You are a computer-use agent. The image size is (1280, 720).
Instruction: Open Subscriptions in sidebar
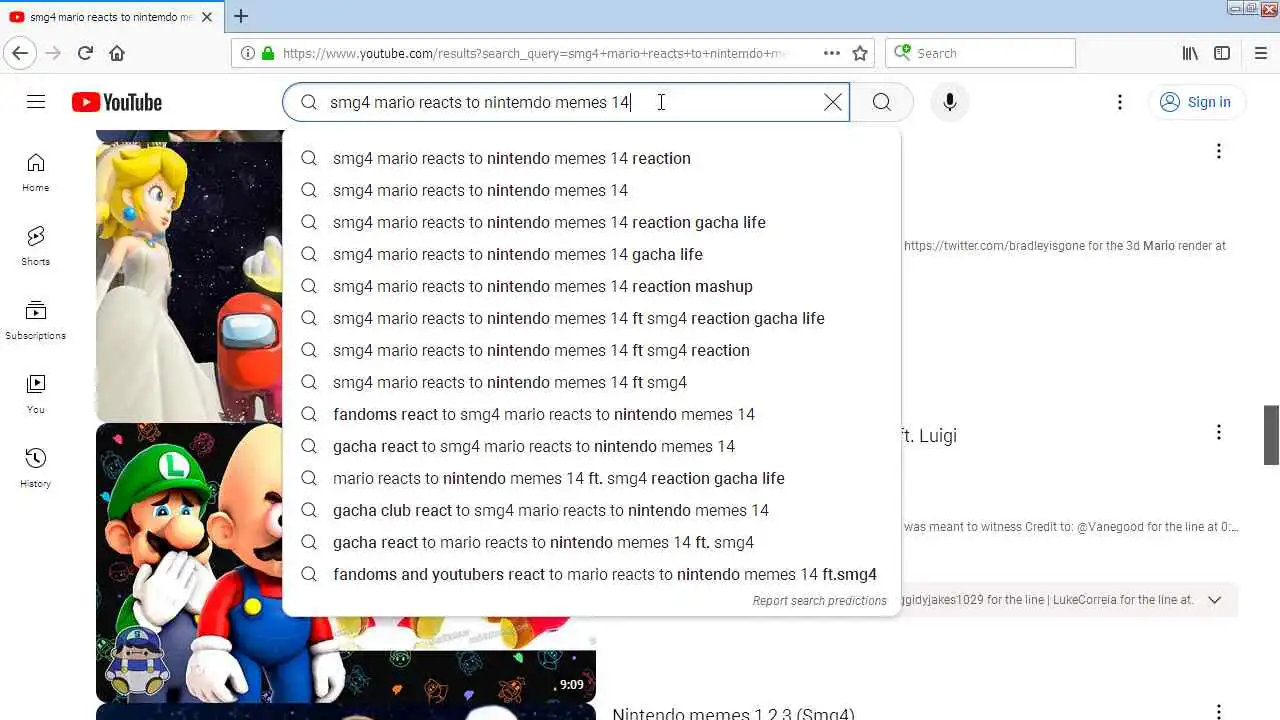click(36, 321)
